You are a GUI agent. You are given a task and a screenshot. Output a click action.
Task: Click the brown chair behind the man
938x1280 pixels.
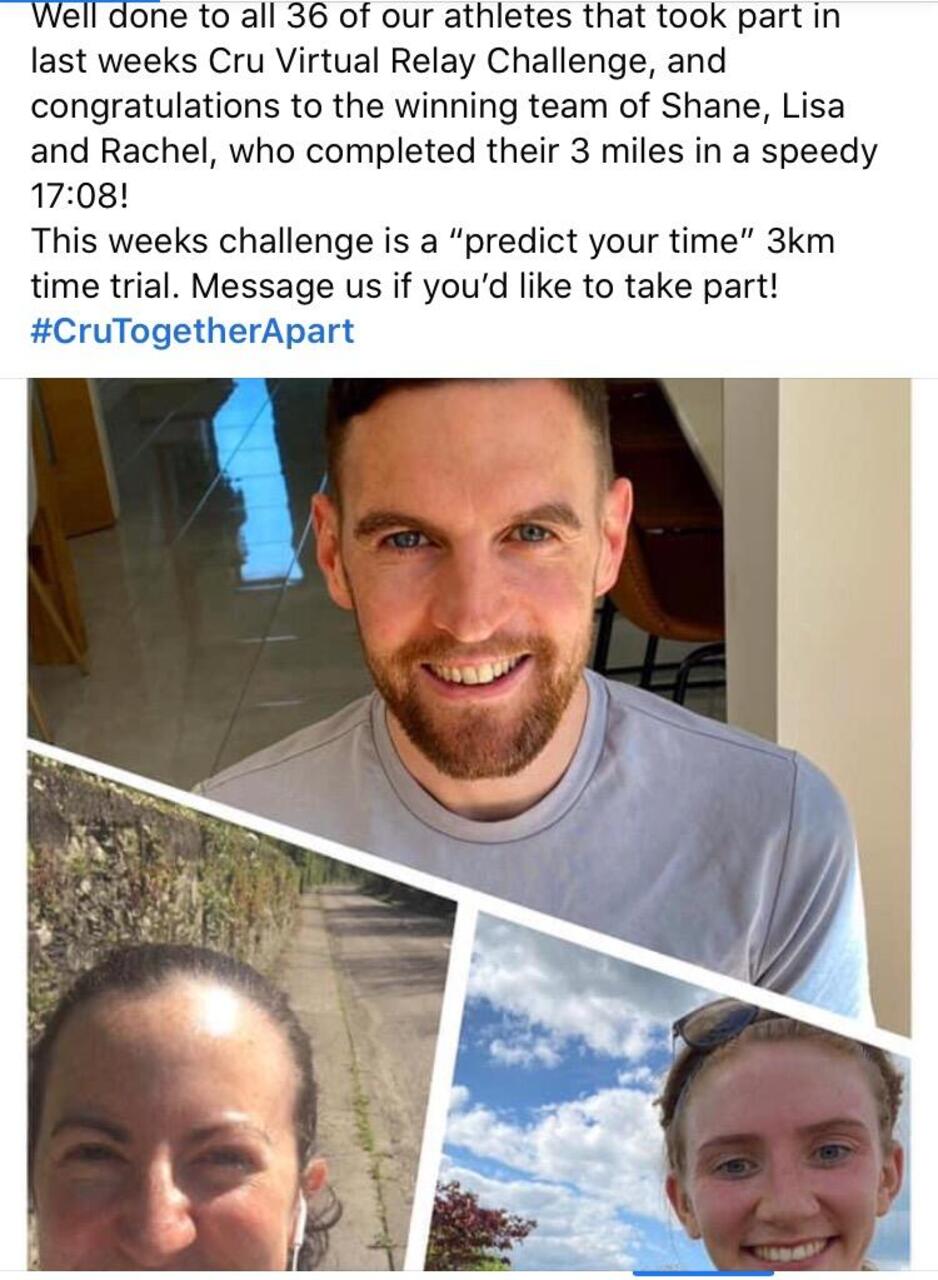tap(665, 520)
